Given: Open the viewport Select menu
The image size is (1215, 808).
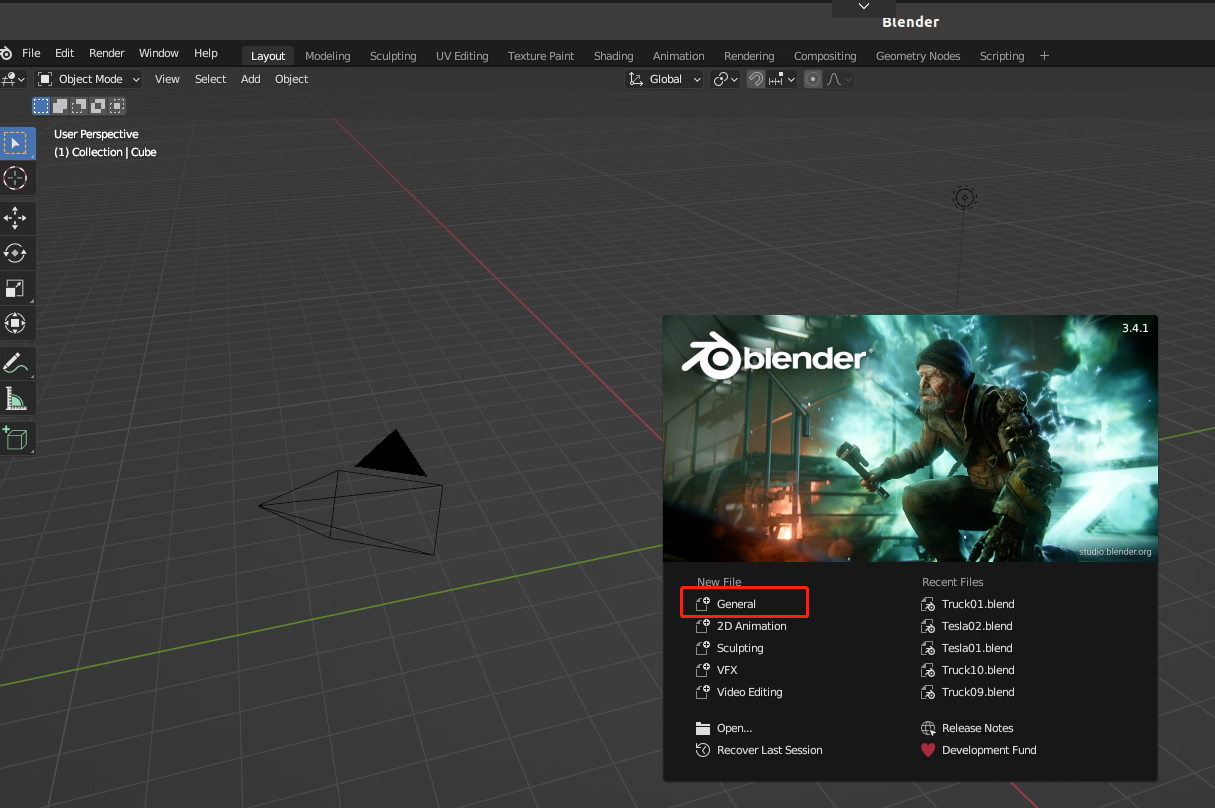Looking at the screenshot, I should [210, 79].
